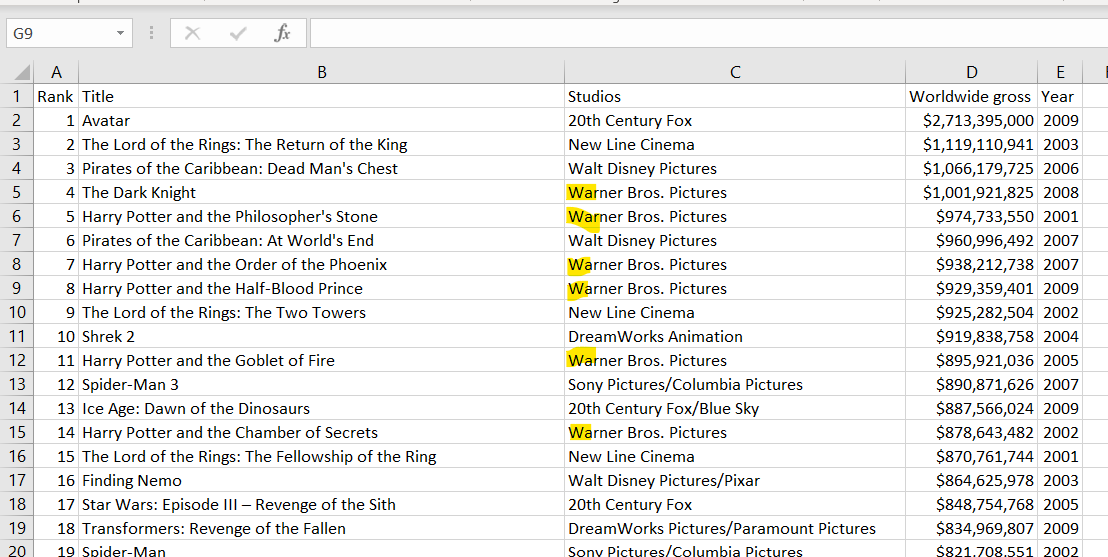The height and width of the screenshot is (557, 1108).
Task: Select column E header
Action: pyautogui.click(x=1060, y=72)
